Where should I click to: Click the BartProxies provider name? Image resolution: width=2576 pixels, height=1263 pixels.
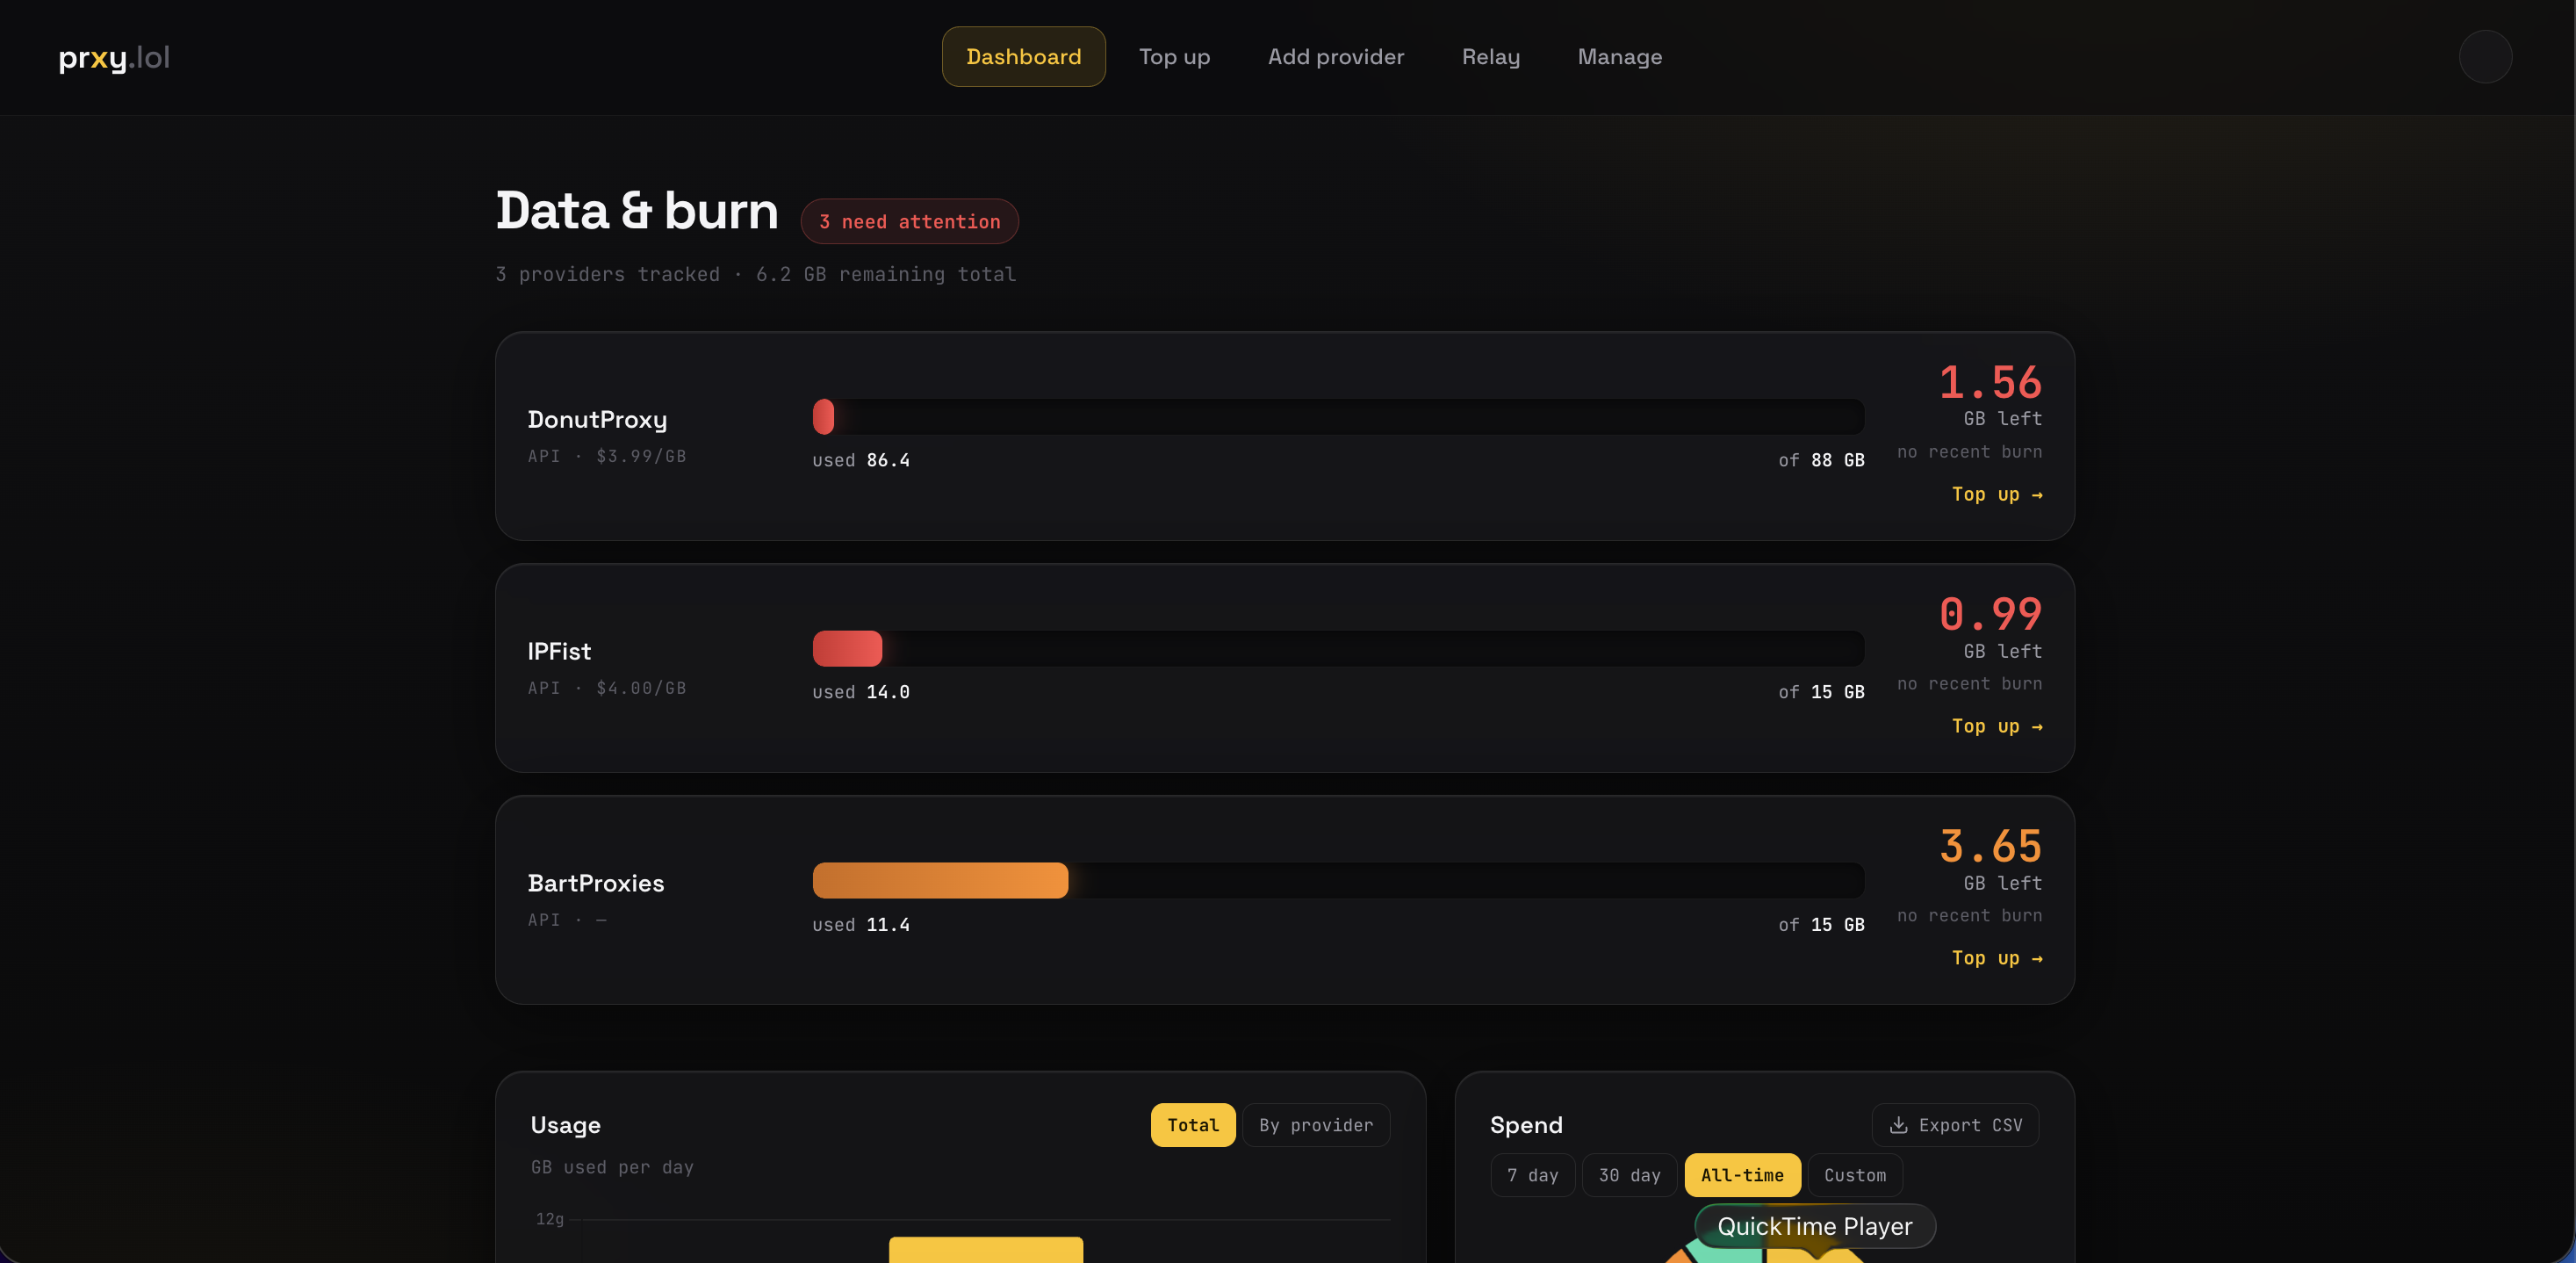coord(595,884)
